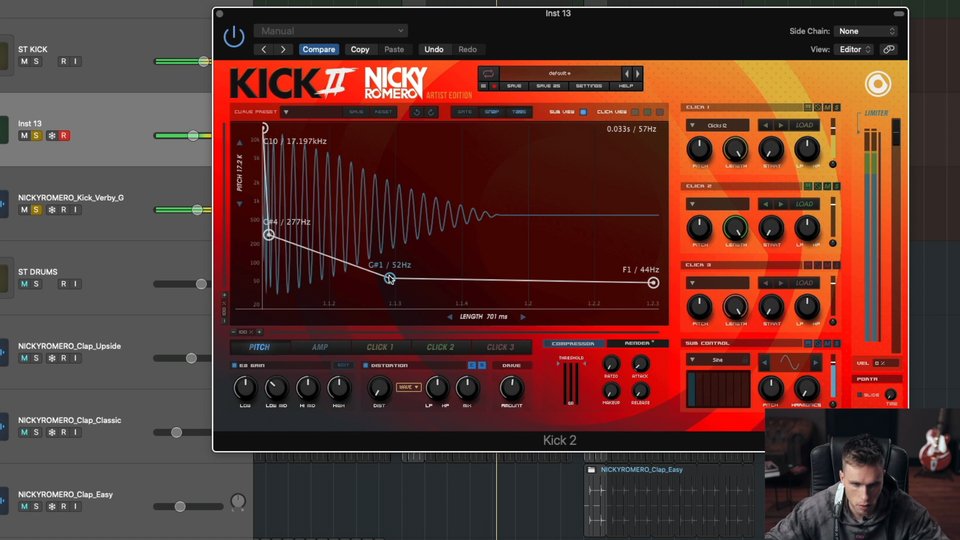Screen dimensions: 960x540
Task: Click the C#4 / 277Hz curve node
Action: click(269, 235)
